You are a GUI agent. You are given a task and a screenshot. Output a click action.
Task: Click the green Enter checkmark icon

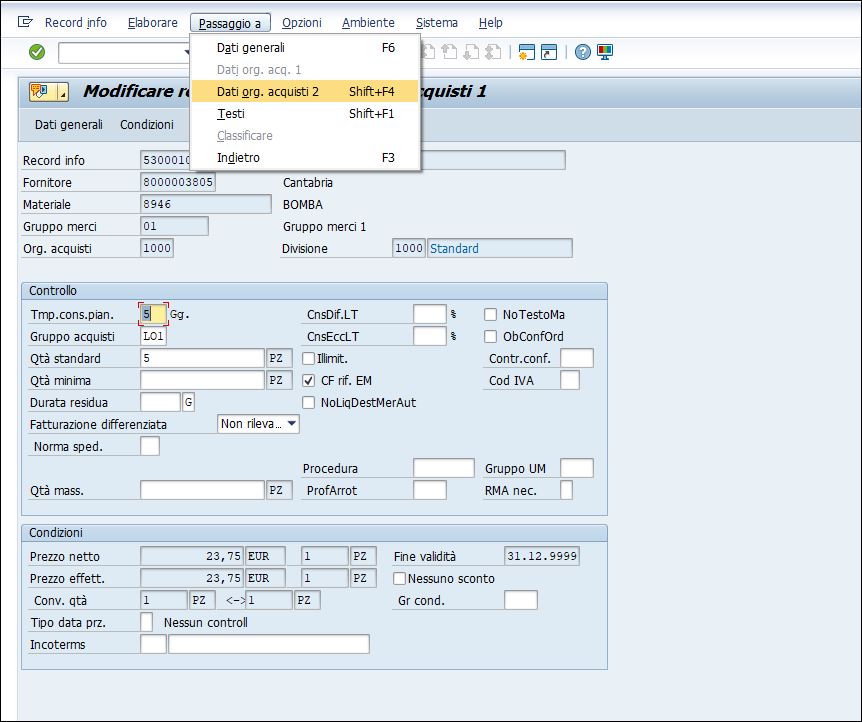(37, 52)
